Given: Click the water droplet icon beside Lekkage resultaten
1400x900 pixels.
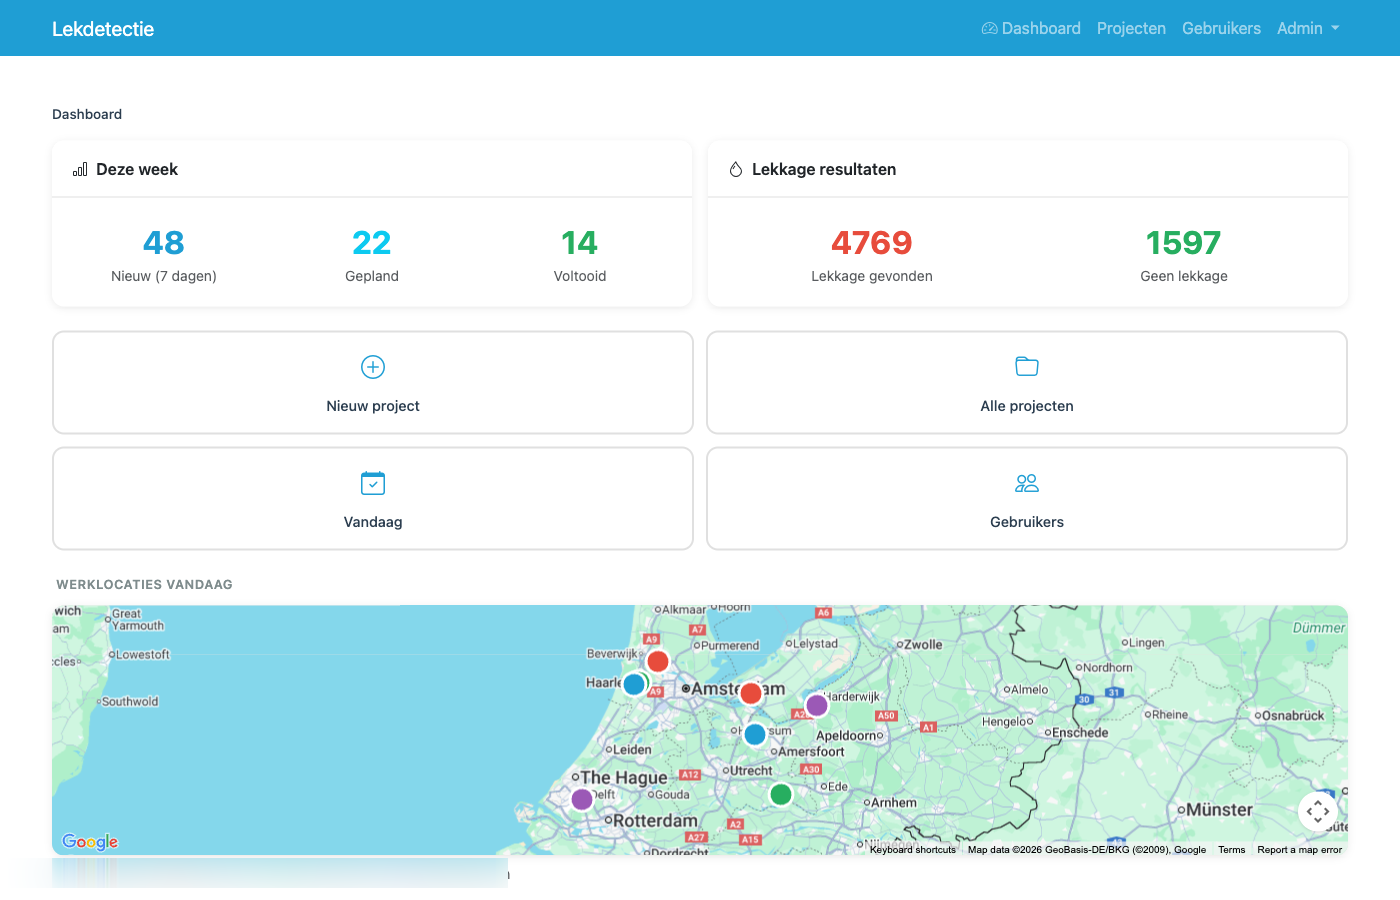Looking at the screenshot, I should (735, 169).
